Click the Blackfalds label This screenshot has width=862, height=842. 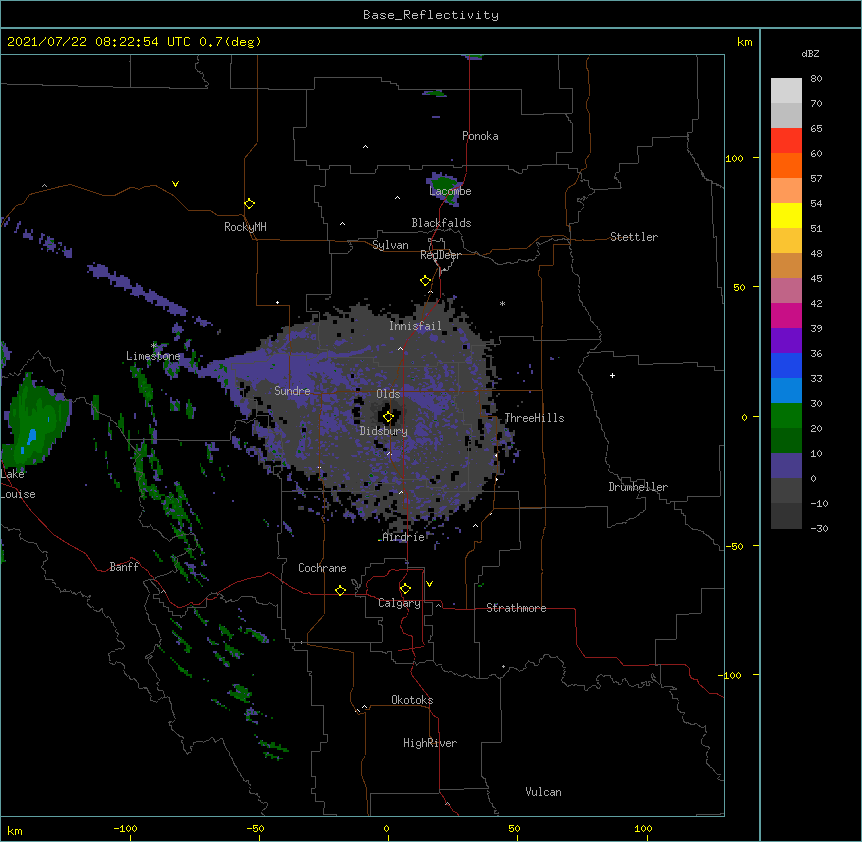[441, 223]
